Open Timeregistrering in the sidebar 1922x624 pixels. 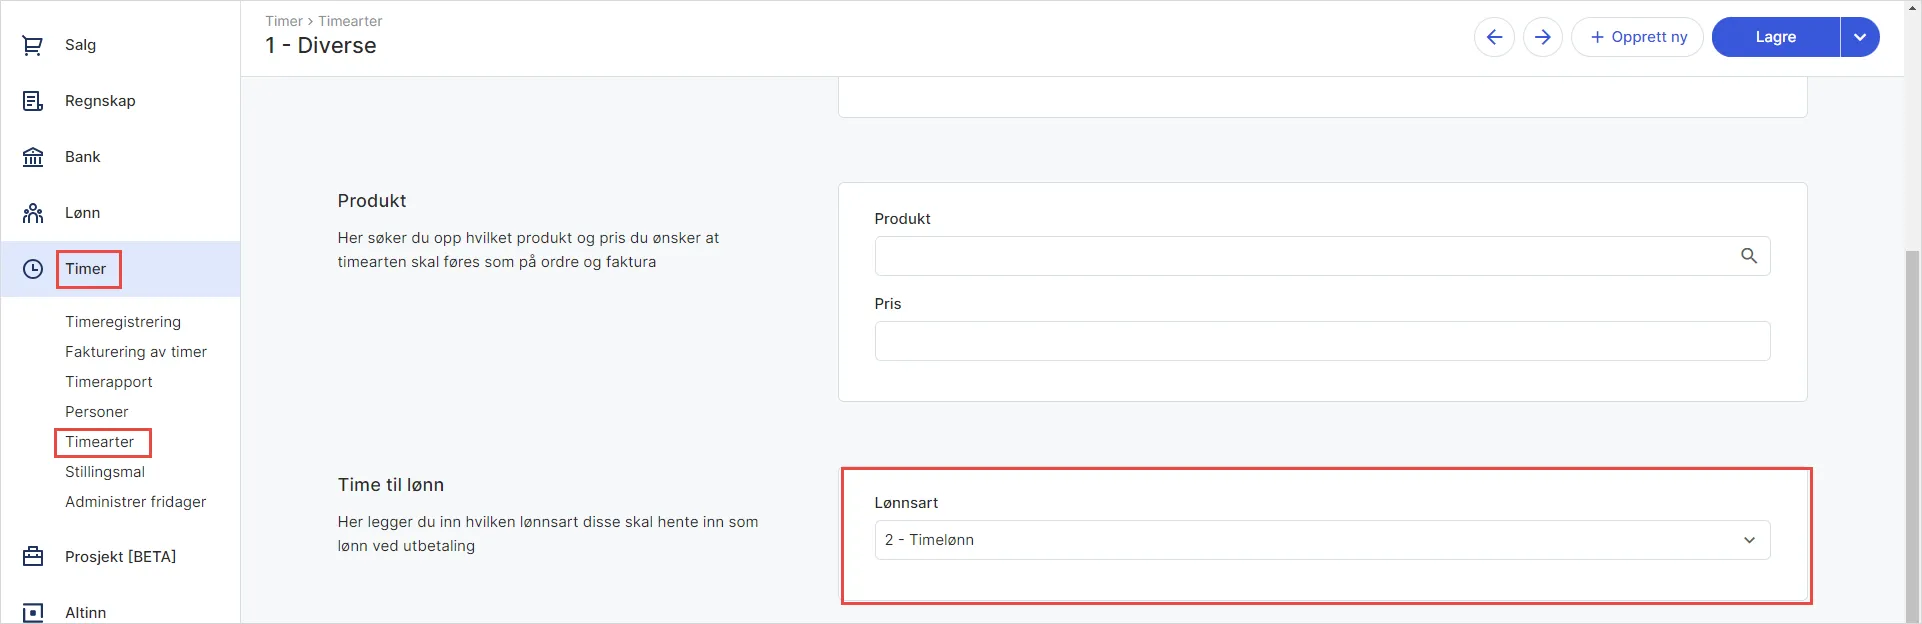pyautogui.click(x=123, y=322)
